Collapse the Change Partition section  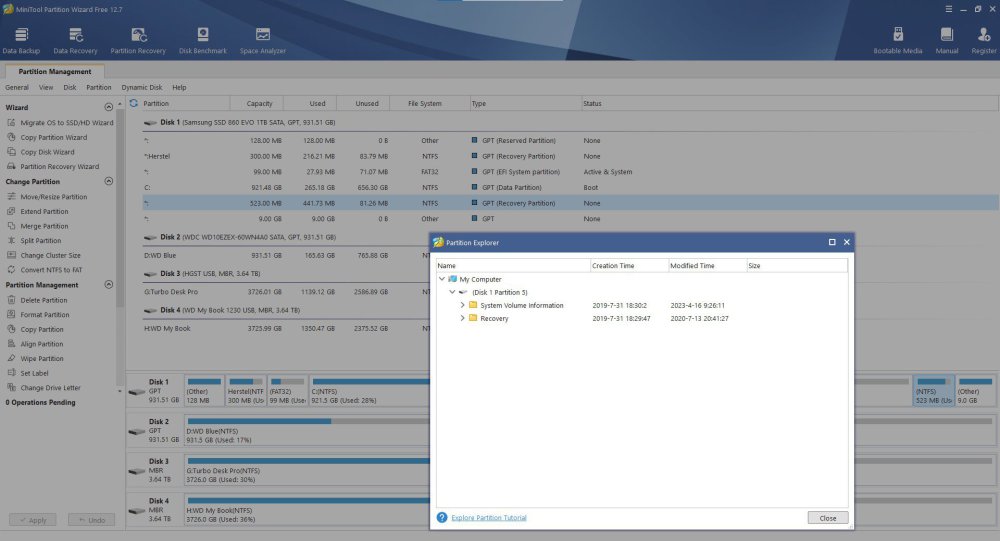coord(109,182)
